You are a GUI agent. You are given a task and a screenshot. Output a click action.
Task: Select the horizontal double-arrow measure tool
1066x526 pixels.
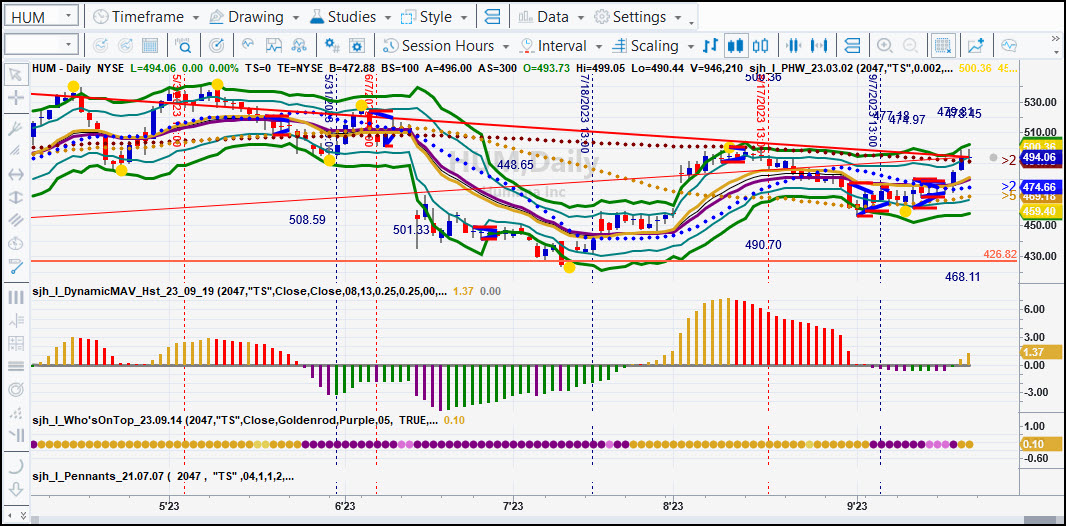point(15,175)
